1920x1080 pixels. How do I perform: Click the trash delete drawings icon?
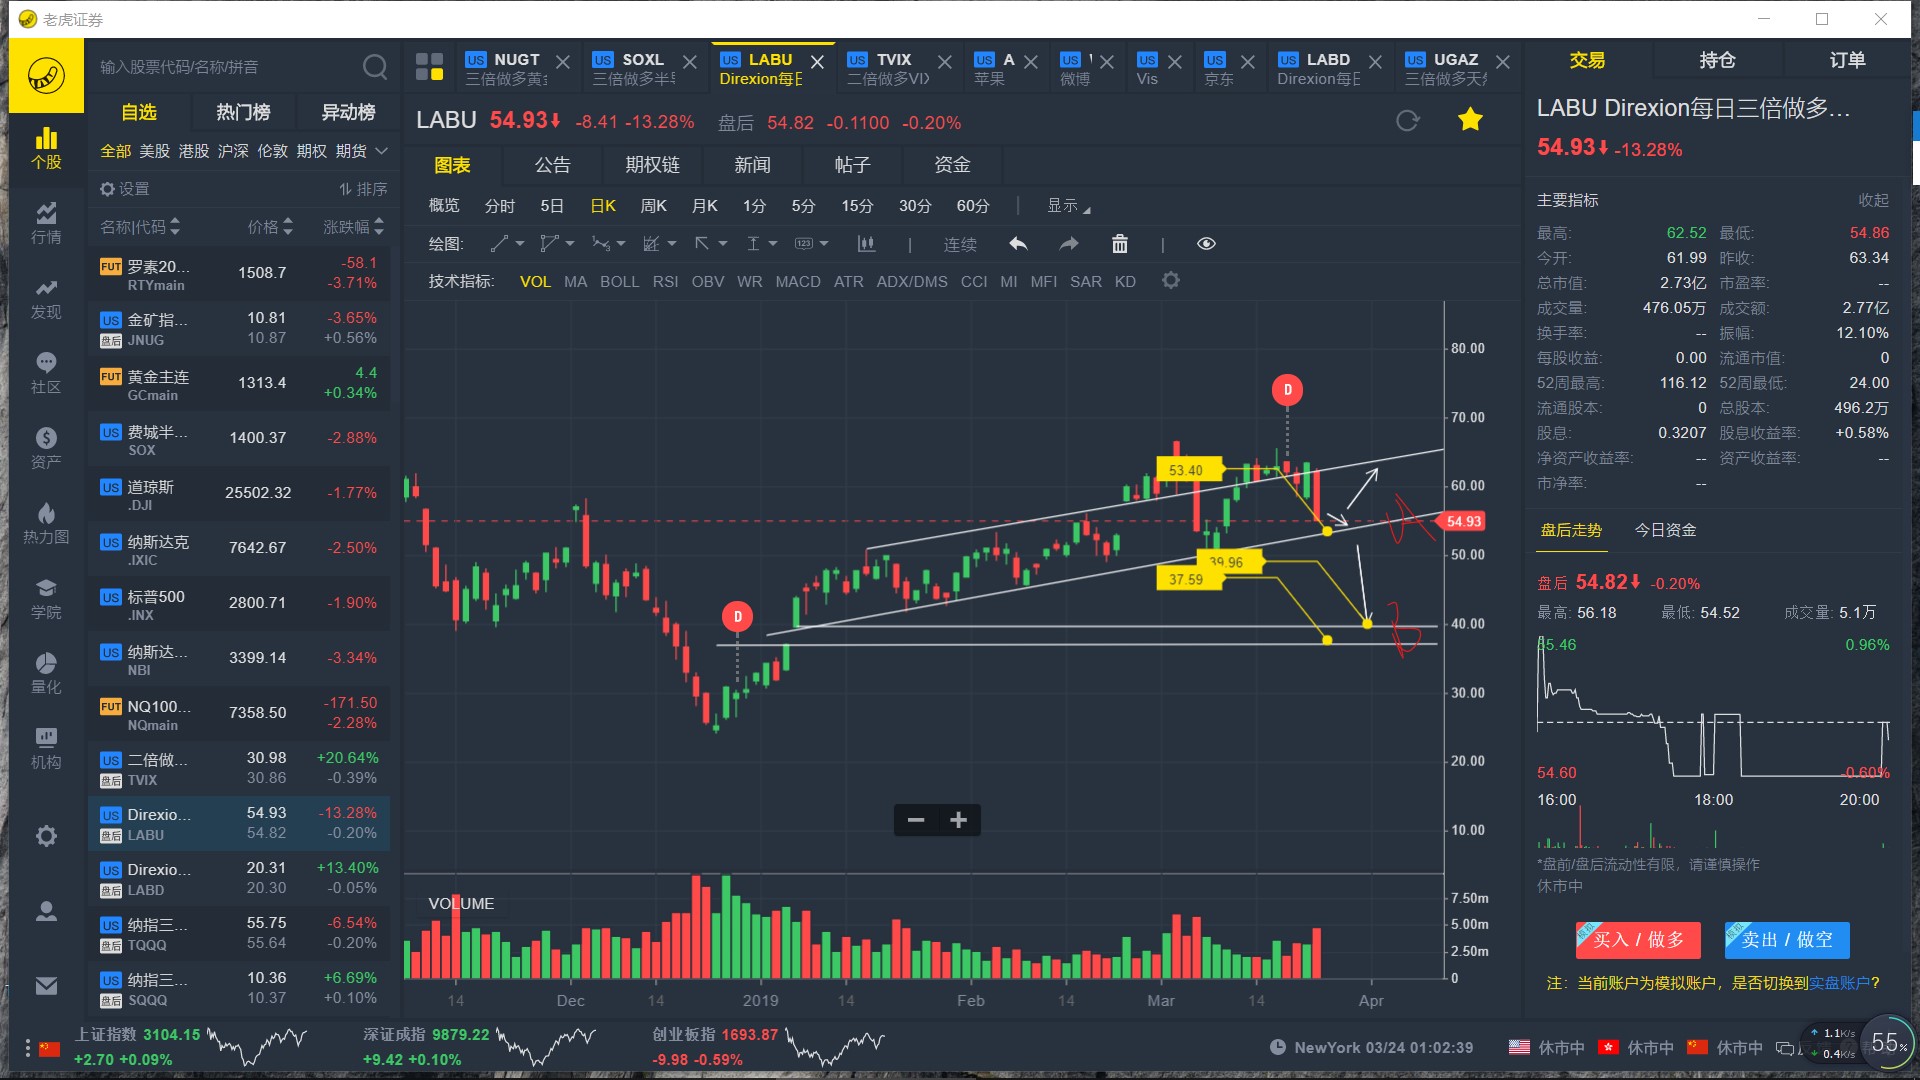point(1119,244)
